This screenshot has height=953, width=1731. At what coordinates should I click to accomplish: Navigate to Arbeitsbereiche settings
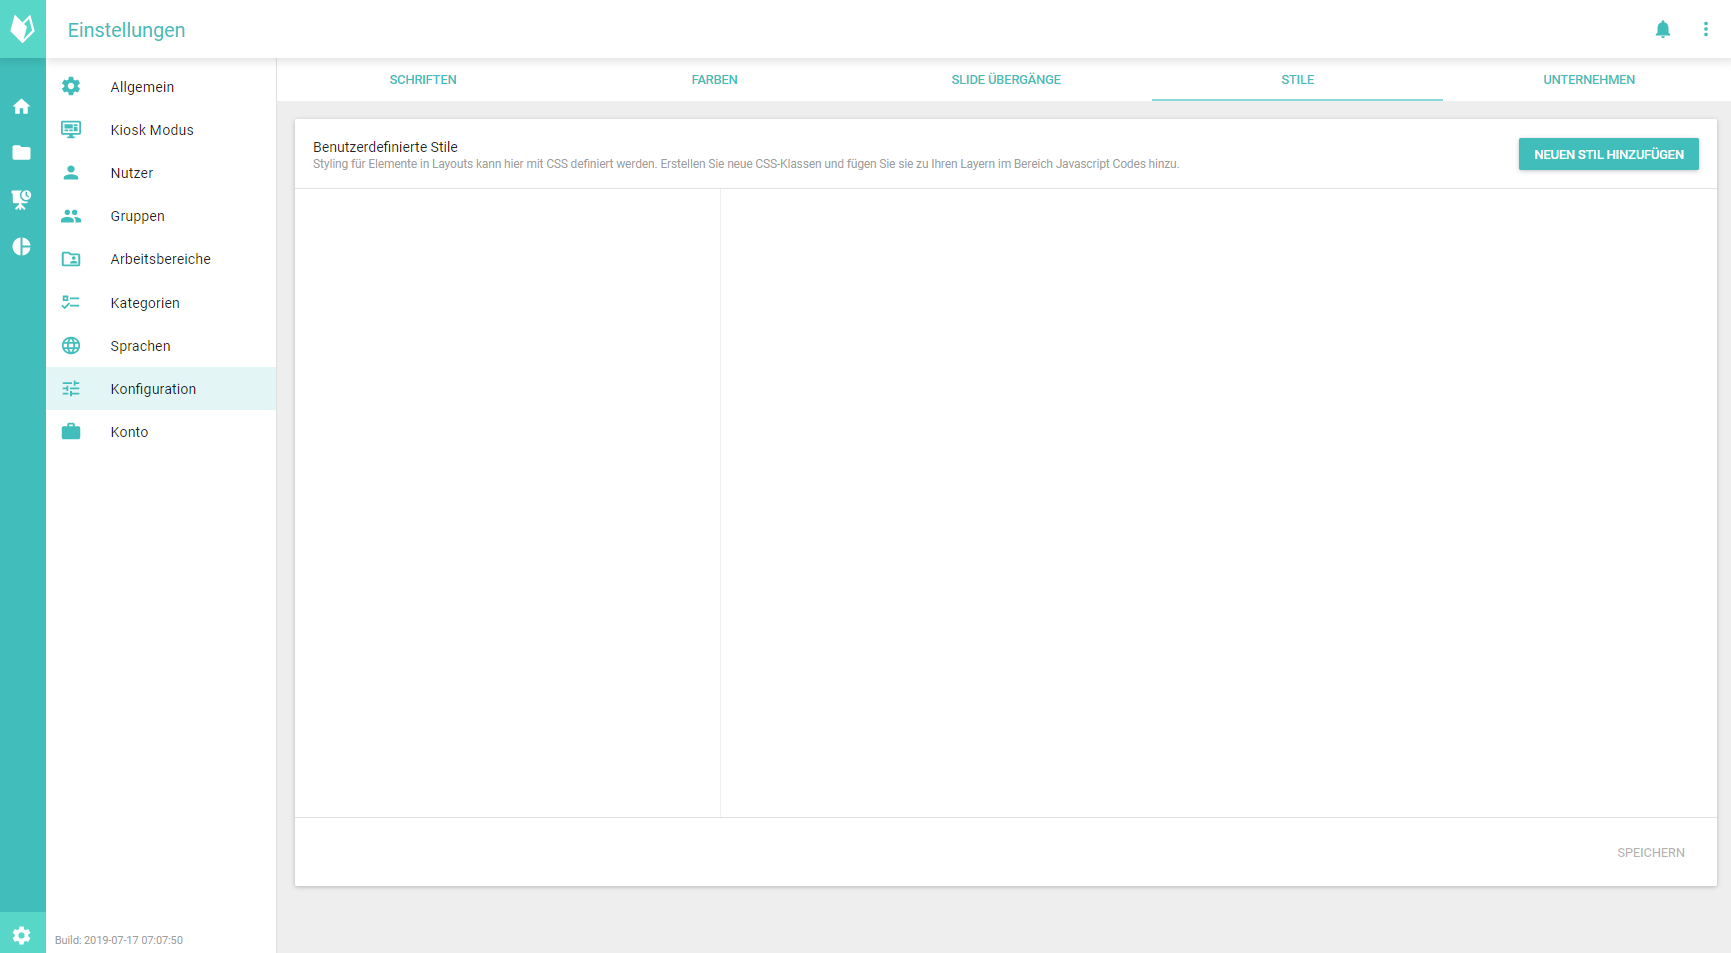point(160,259)
